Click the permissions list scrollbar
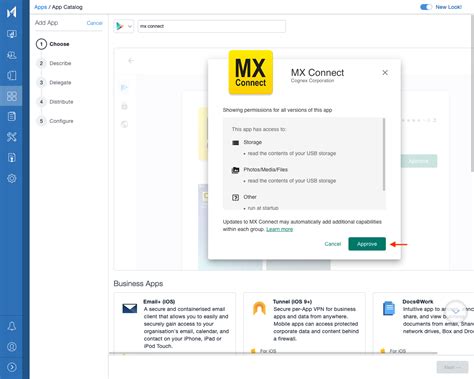The height and width of the screenshot is (379, 474). [x=384, y=155]
